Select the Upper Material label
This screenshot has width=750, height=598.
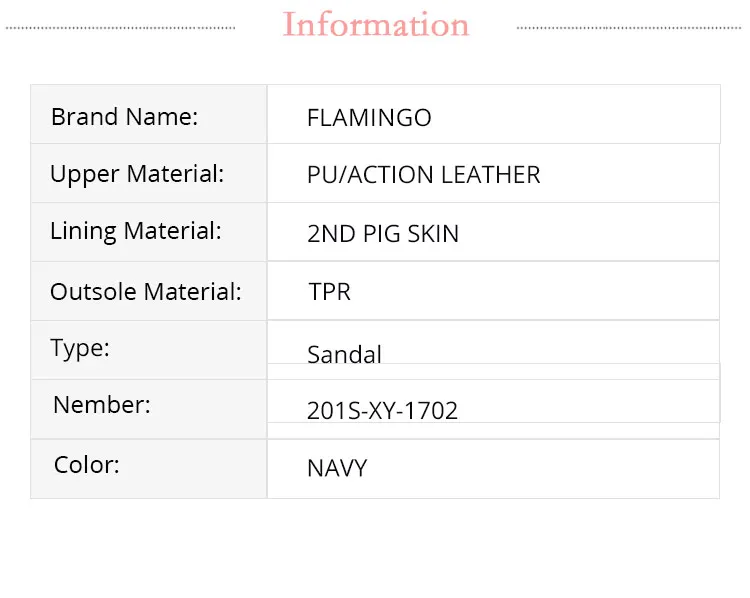pos(137,174)
